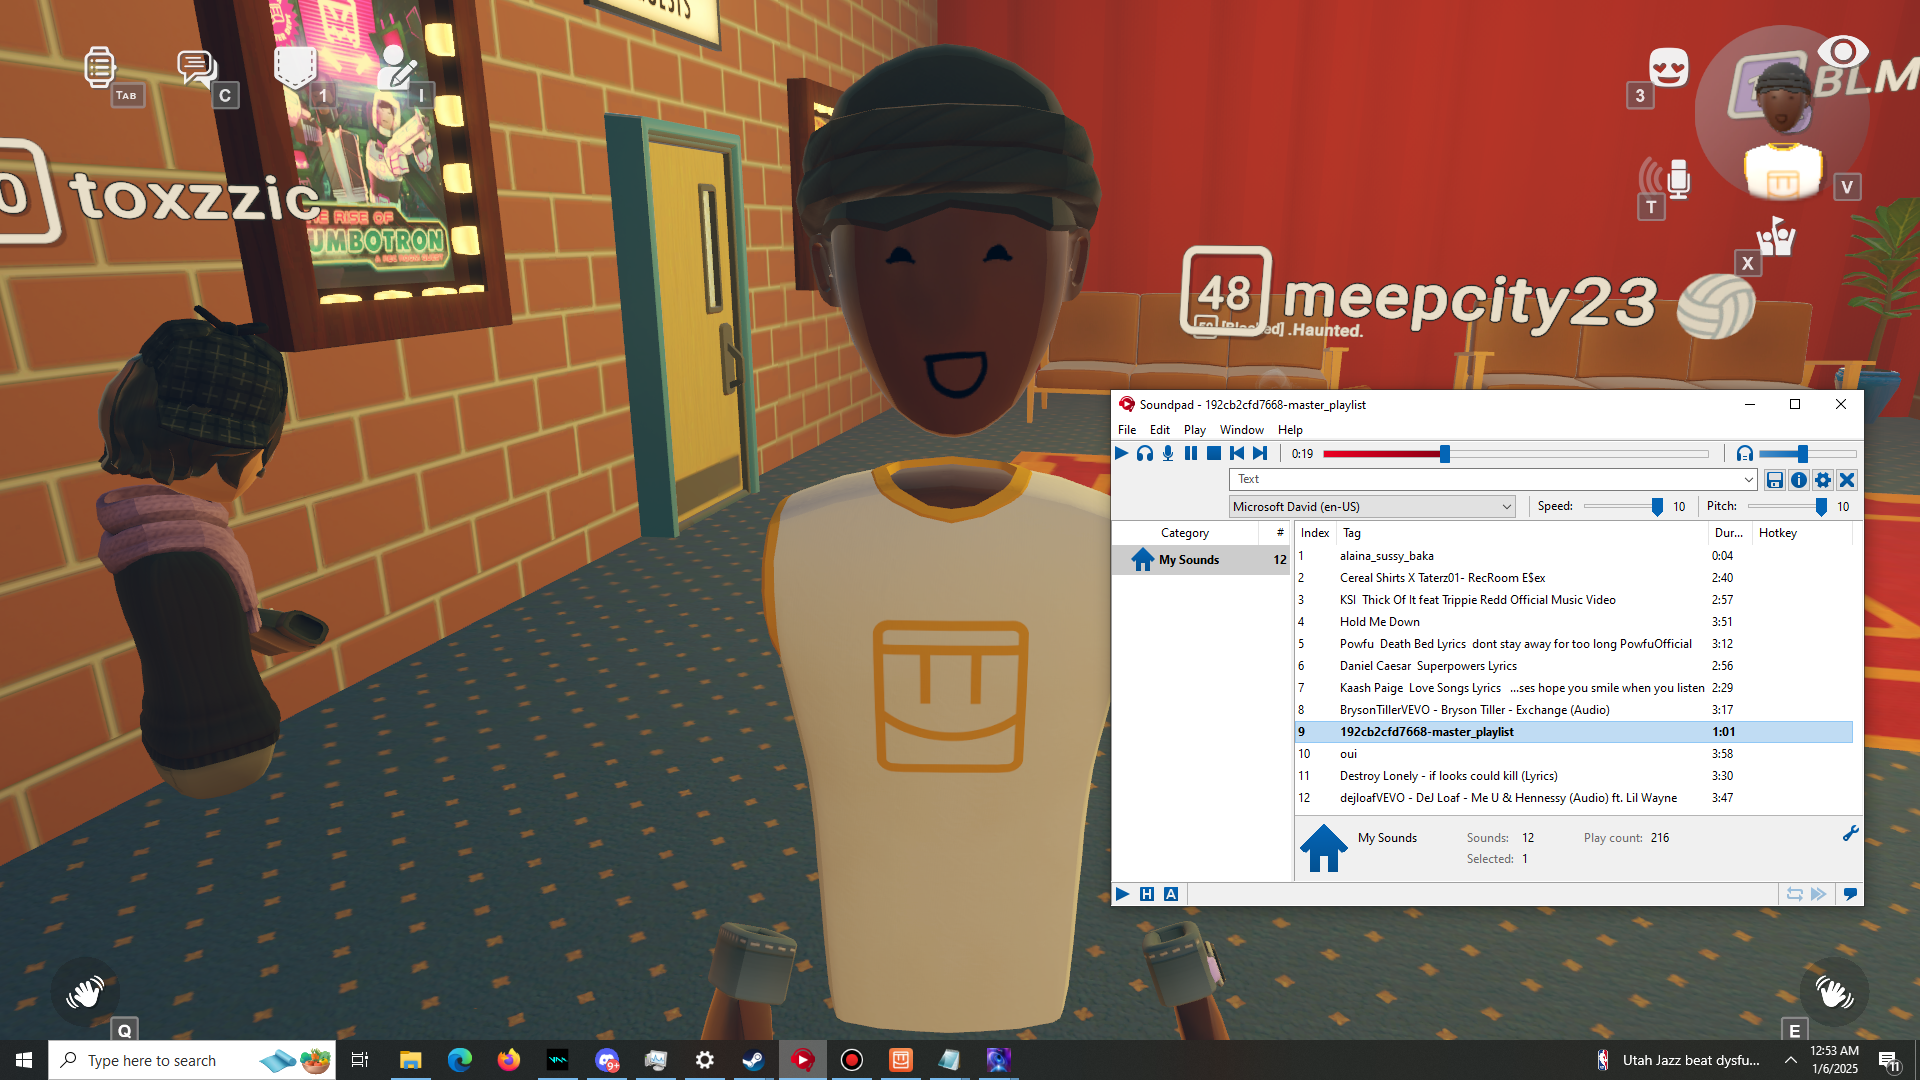1920x1080 pixels.
Task: Skip to the next sound
Action: click(1260, 454)
